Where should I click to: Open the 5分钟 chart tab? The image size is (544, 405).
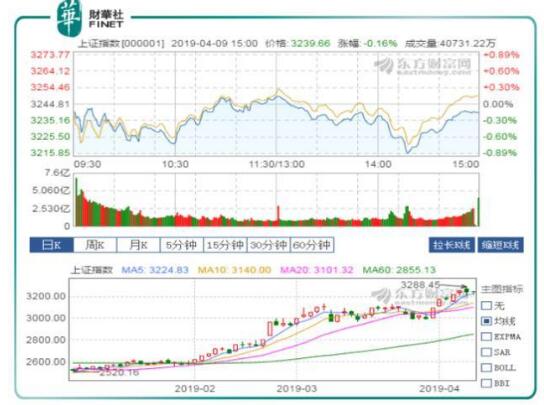pyautogui.click(x=181, y=245)
